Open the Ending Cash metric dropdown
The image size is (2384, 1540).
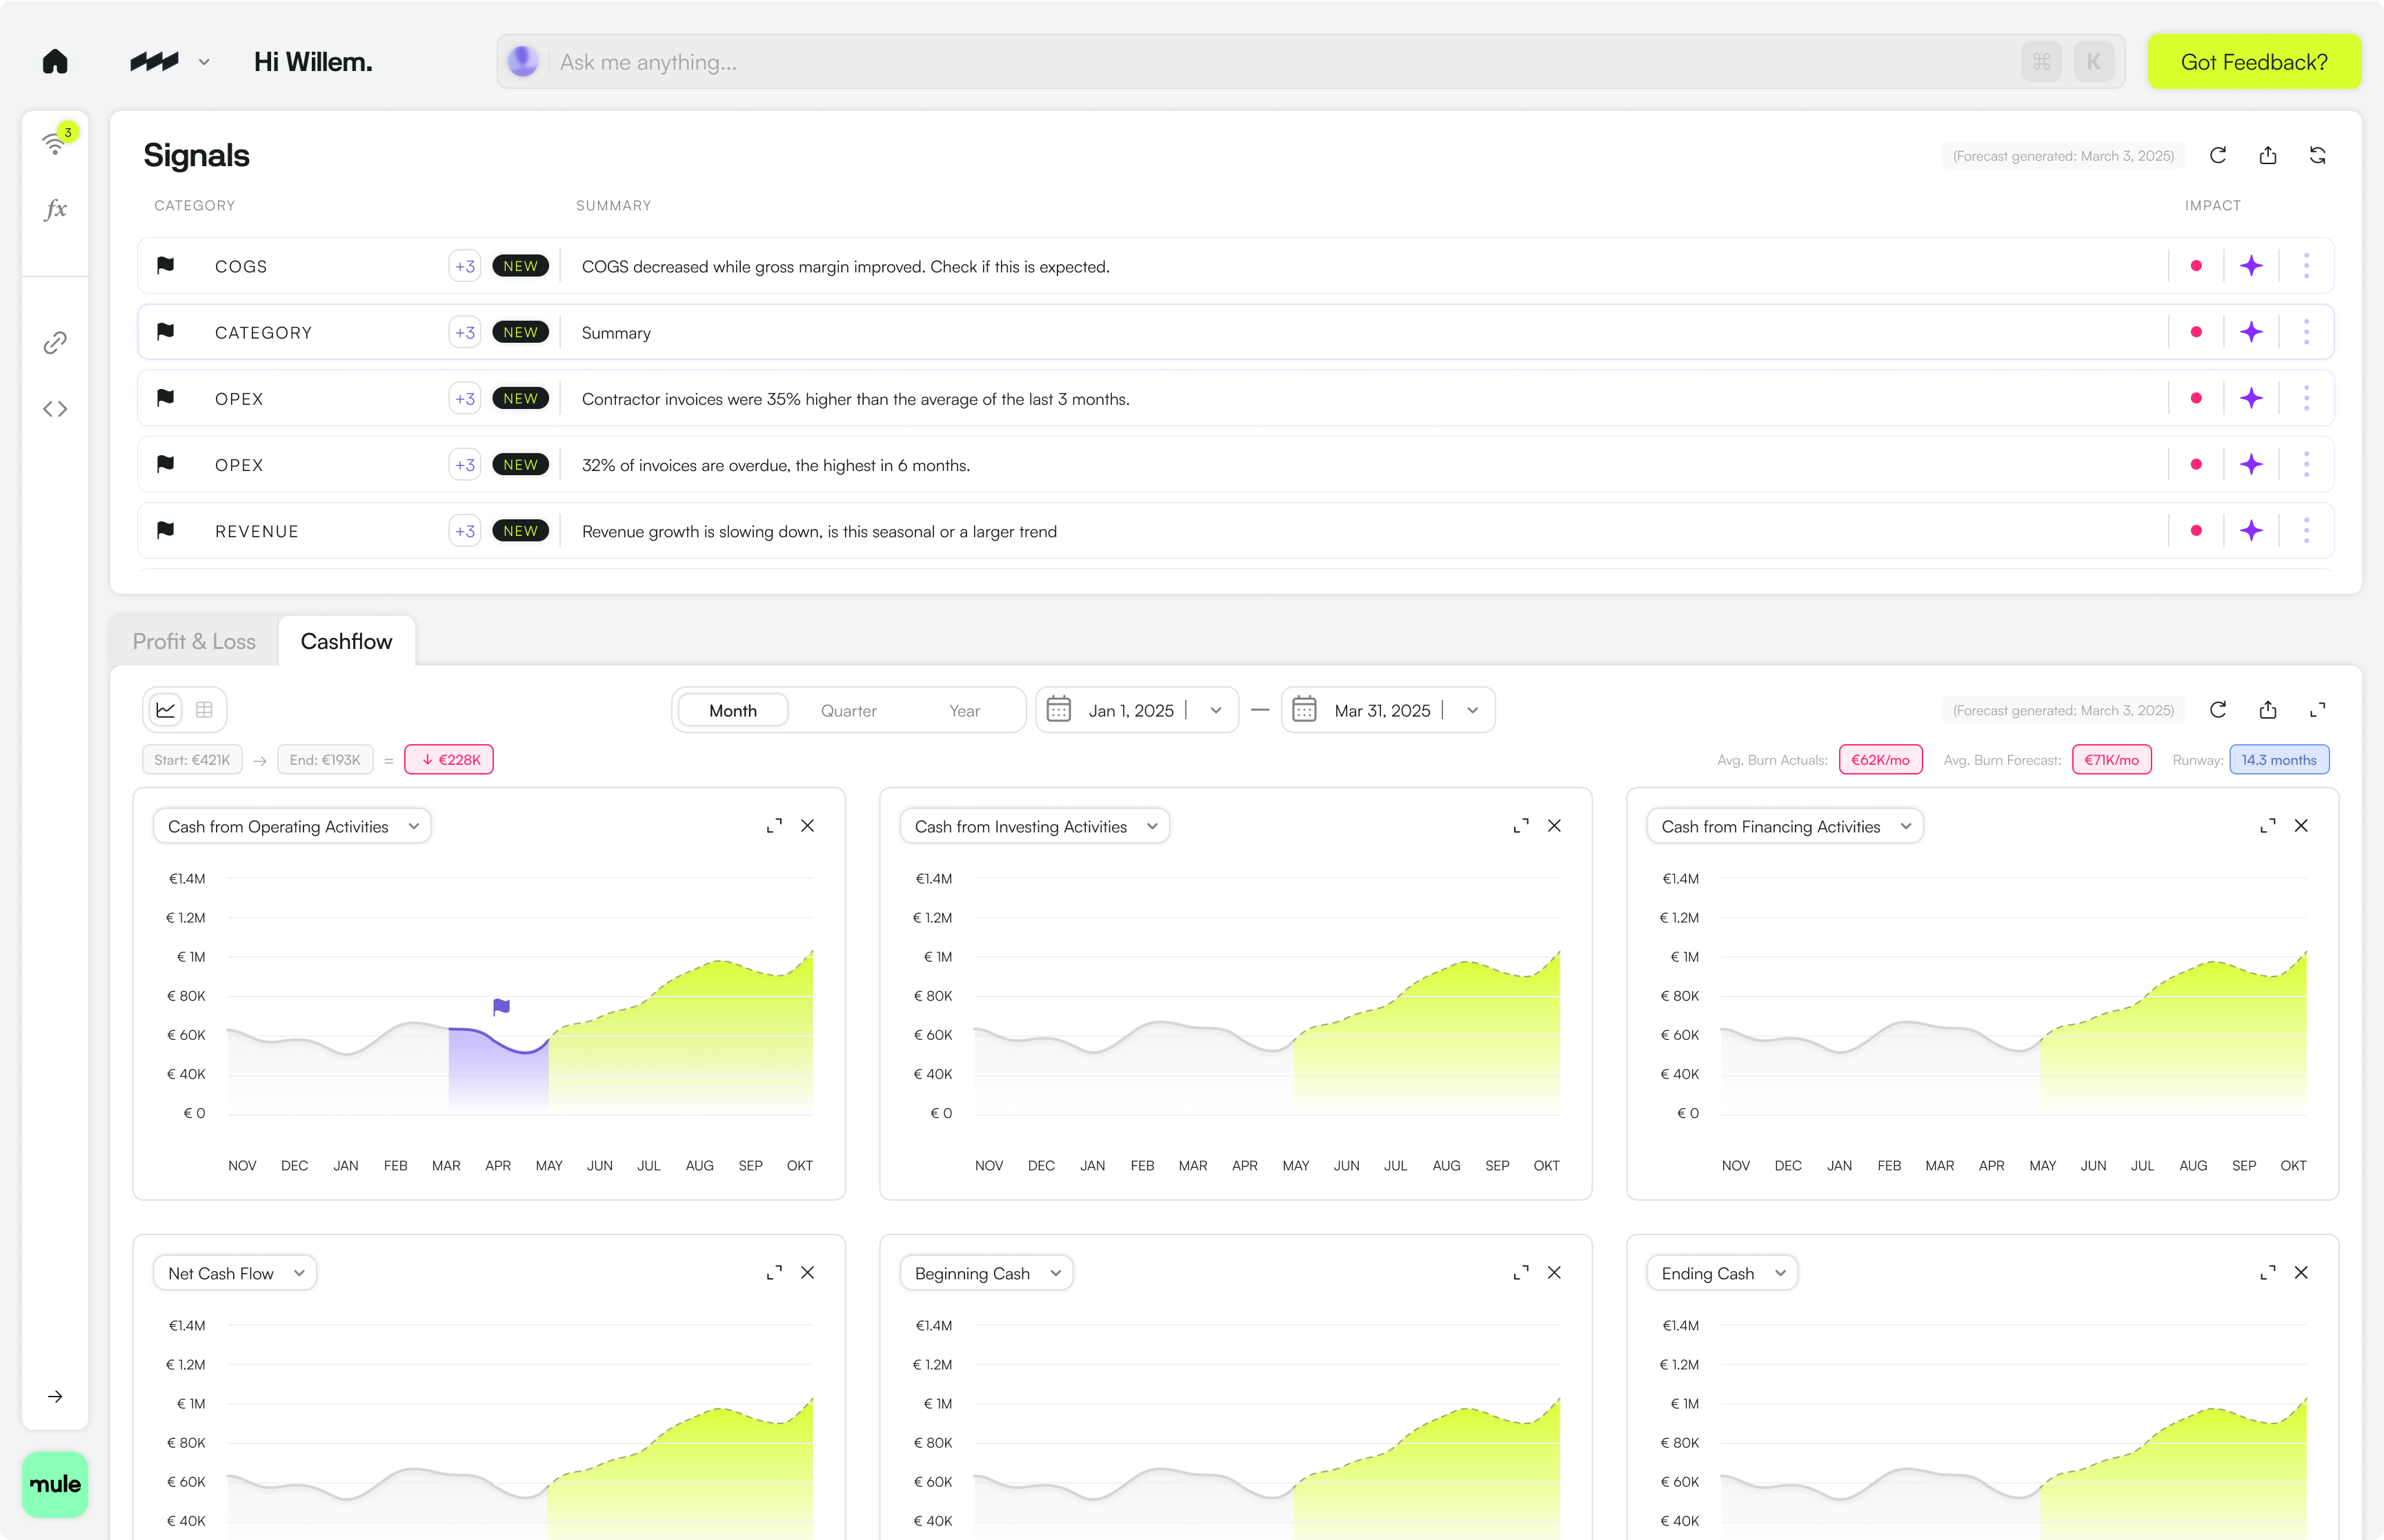tap(1722, 1273)
